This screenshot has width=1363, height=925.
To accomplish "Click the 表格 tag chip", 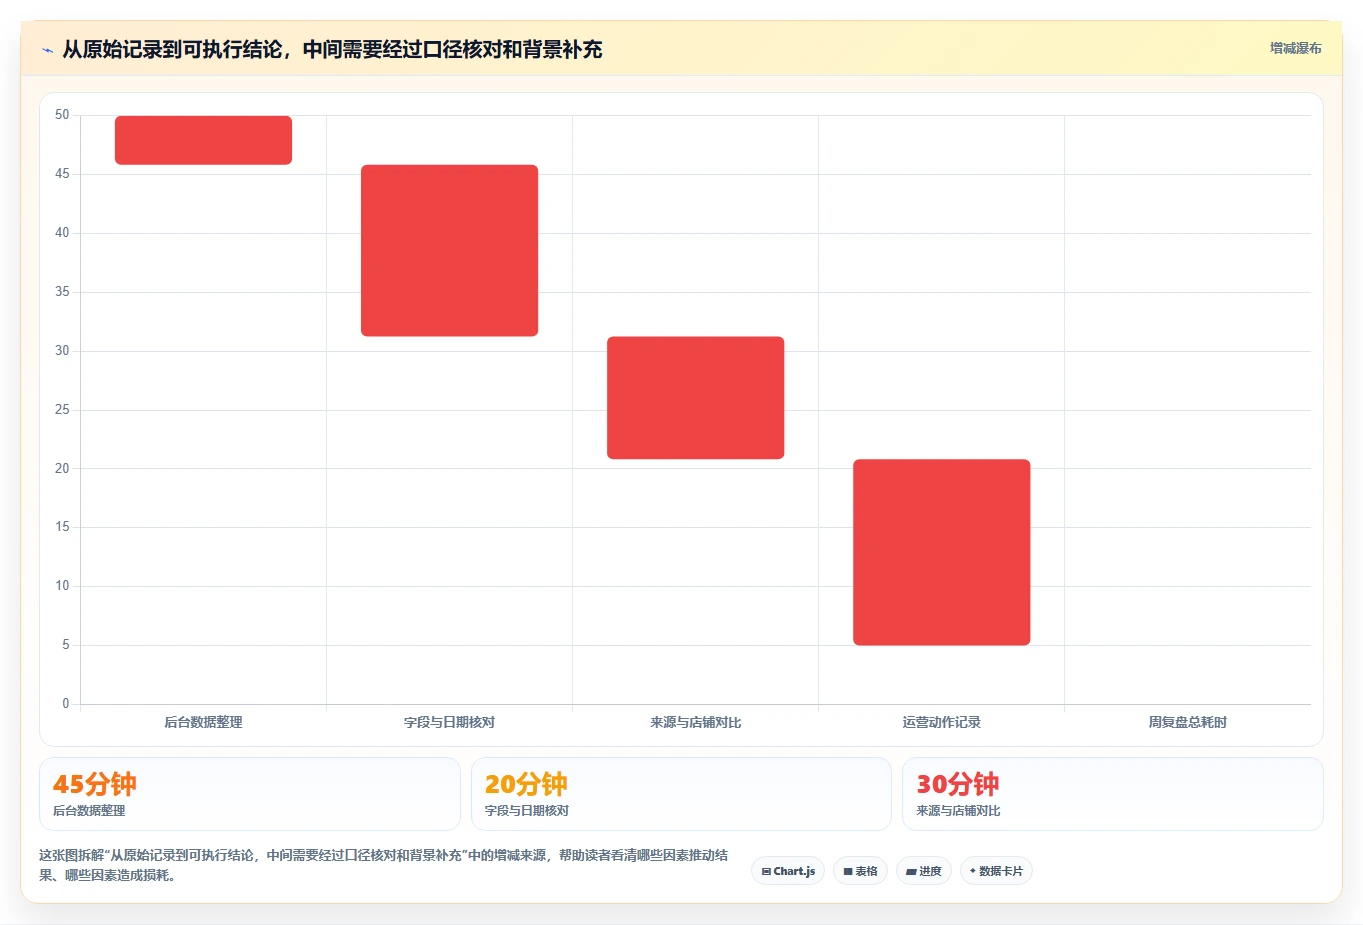I will 860,871.
